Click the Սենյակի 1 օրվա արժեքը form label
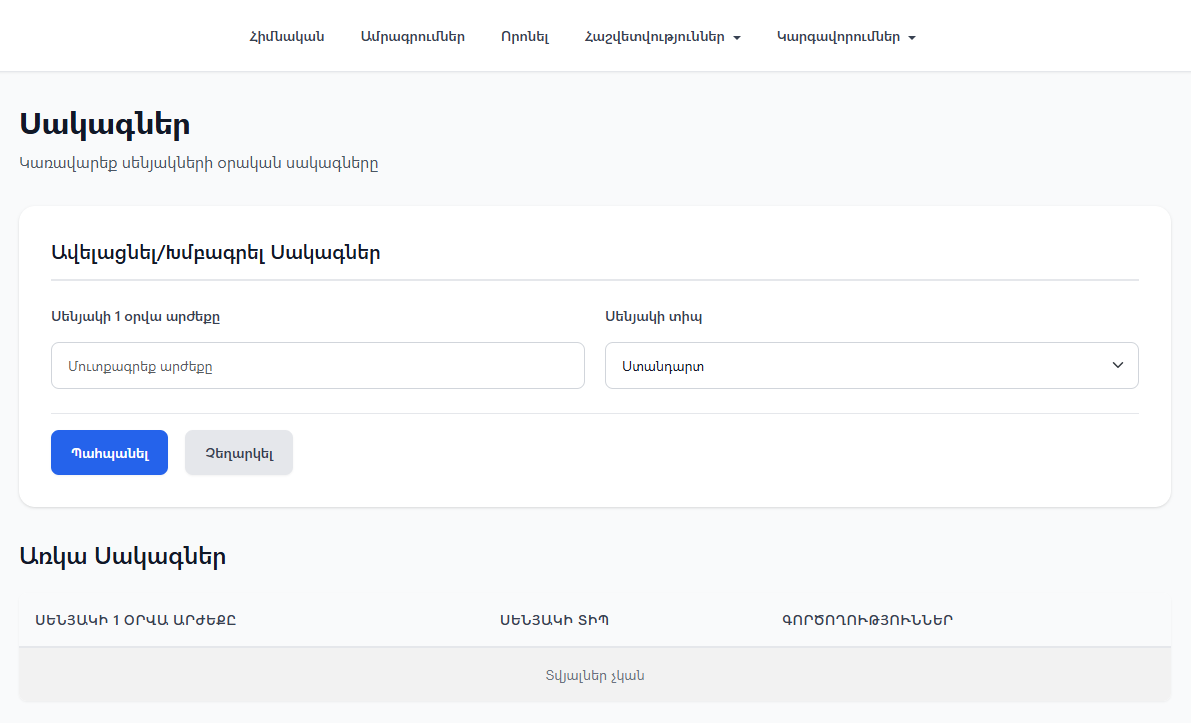Viewport: 1191px width, 723px height. 135,316
